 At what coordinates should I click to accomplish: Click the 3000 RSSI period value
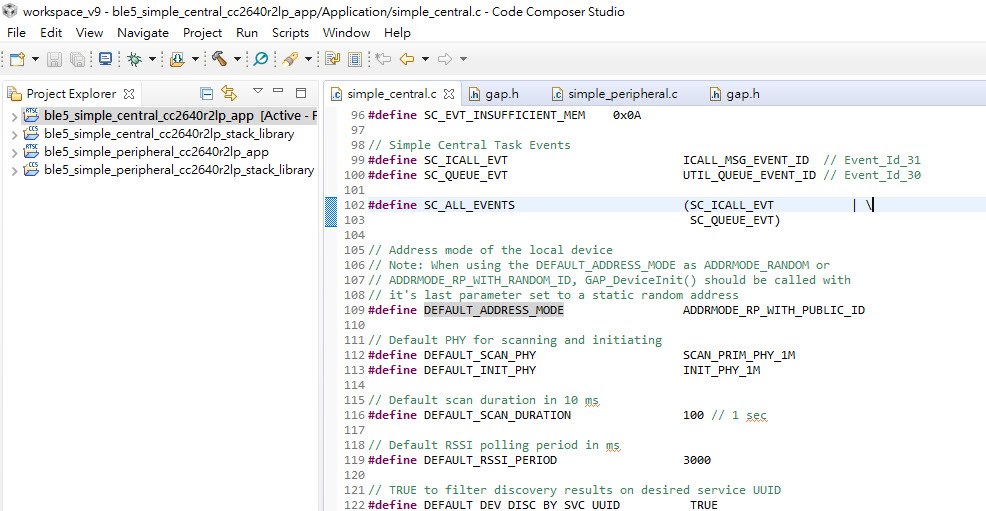pyautogui.click(x=697, y=460)
